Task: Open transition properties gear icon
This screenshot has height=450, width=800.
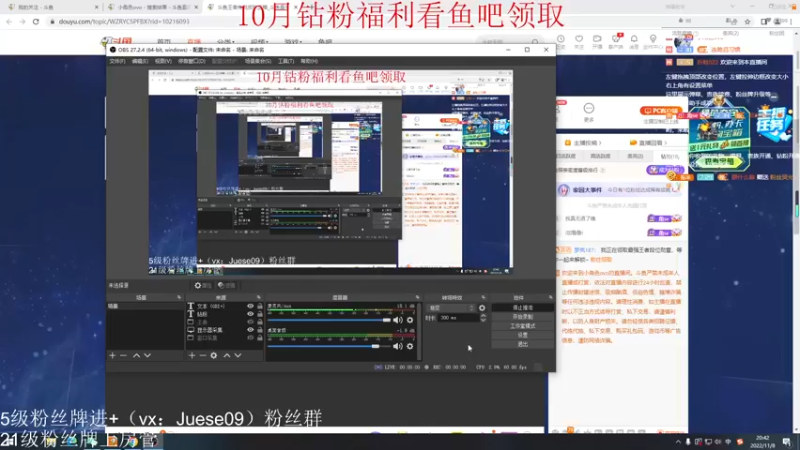Action: [x=482, y=308]
